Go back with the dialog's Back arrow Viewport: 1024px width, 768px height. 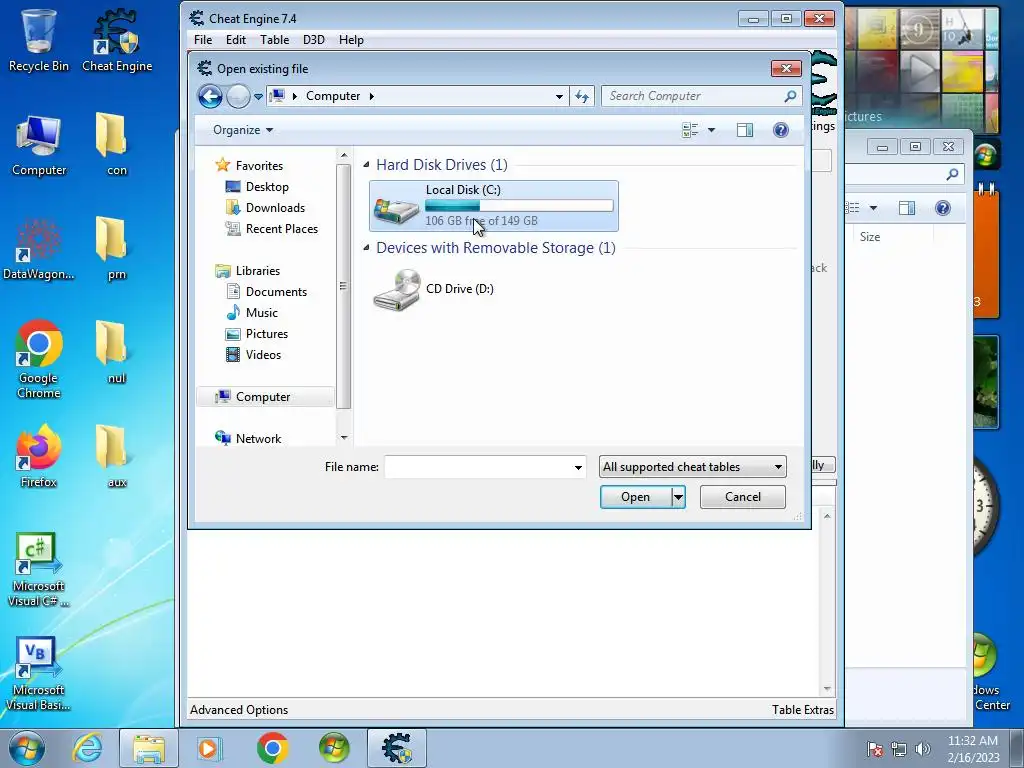(210, 97)
